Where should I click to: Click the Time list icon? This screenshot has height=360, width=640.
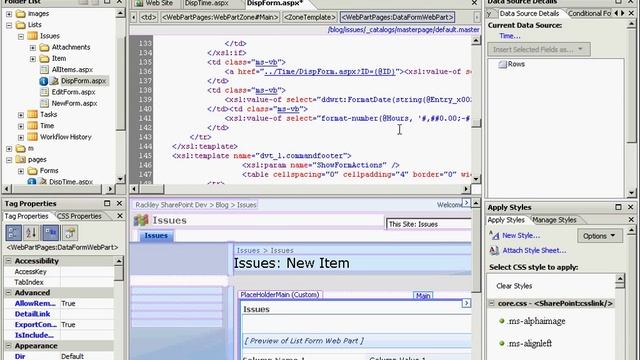point(32,126)
